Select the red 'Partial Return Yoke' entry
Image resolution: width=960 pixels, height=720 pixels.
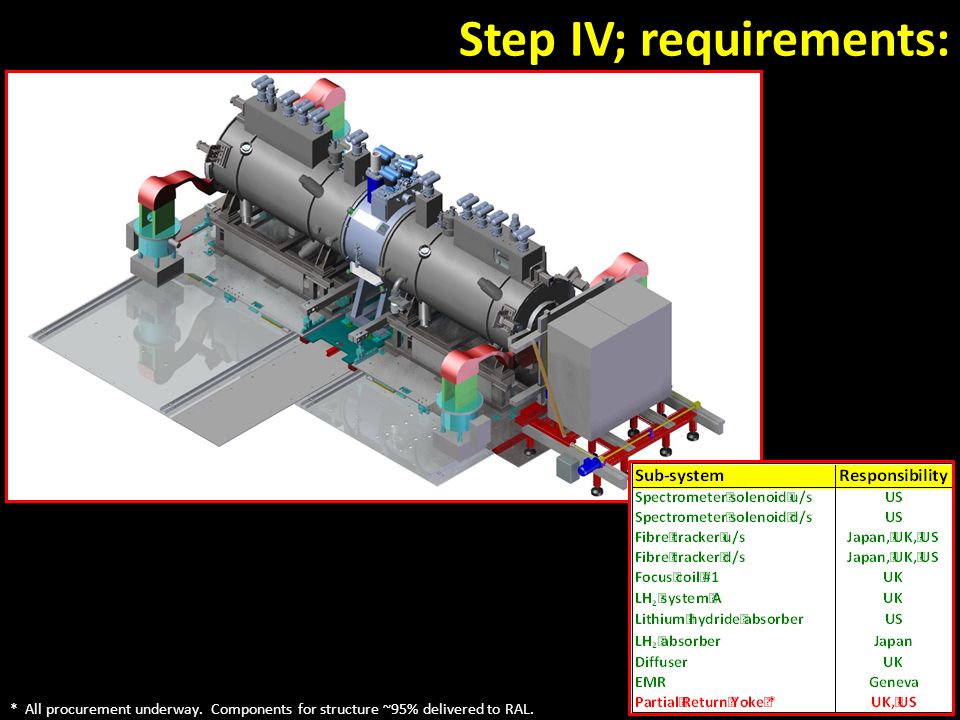pos(705,702)
